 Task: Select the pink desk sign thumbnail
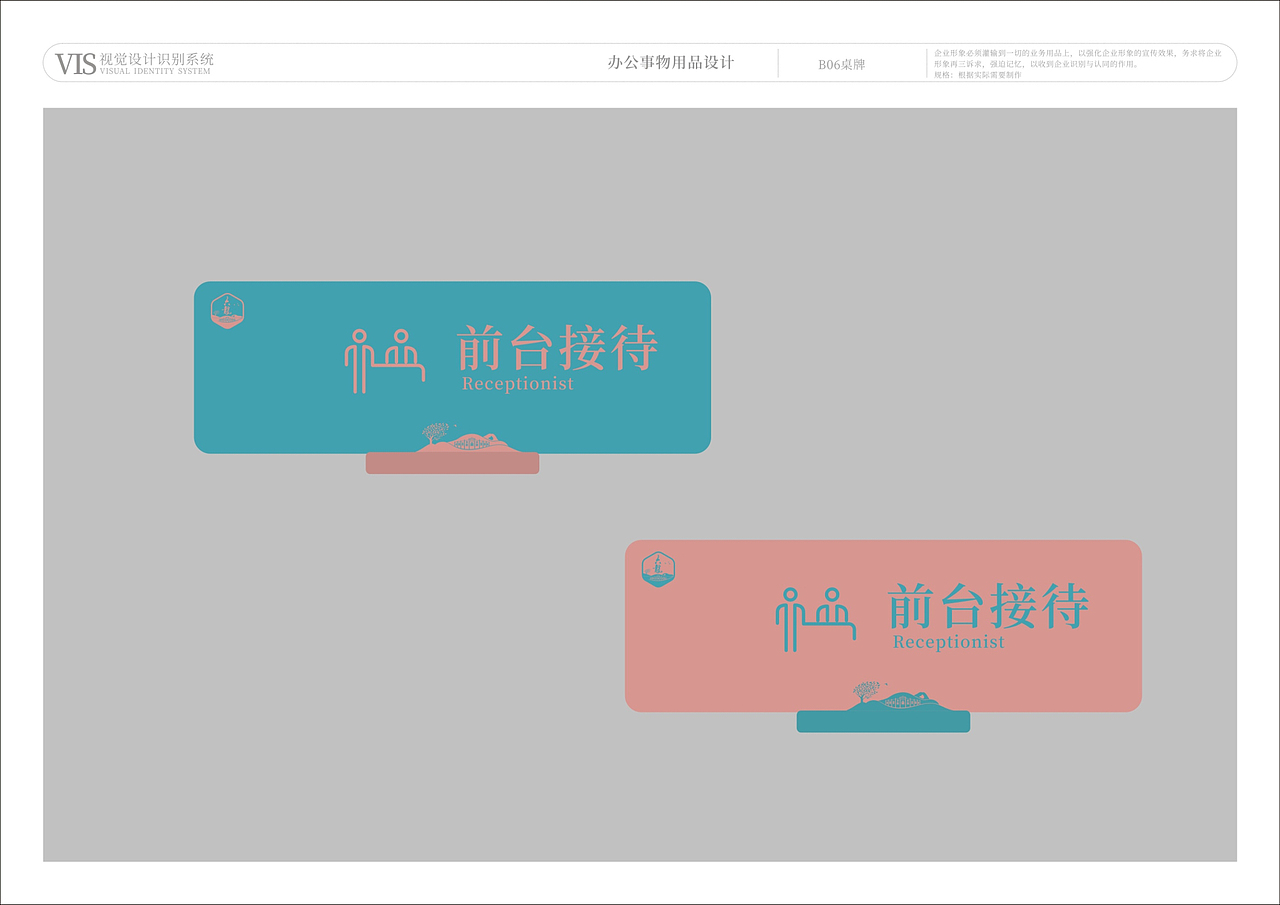pos(883,626)
